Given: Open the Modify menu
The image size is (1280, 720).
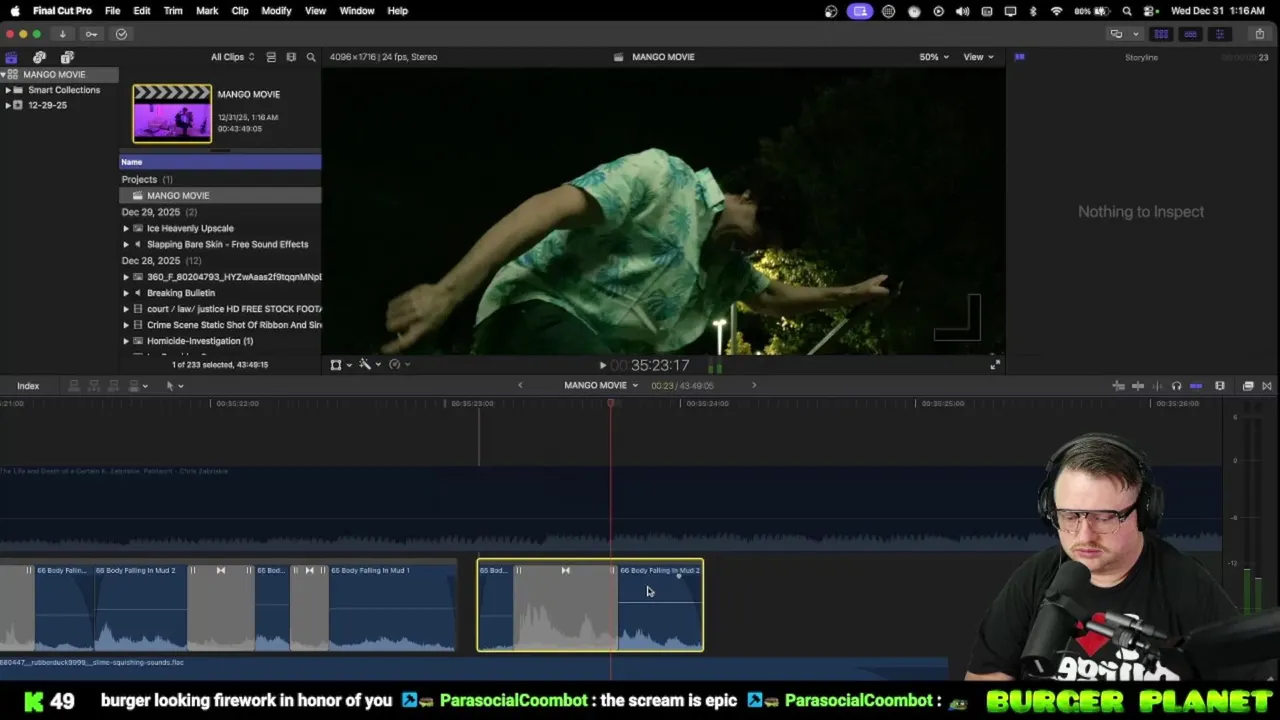Looking at the screenshot, I should click(x=276, y=11).
